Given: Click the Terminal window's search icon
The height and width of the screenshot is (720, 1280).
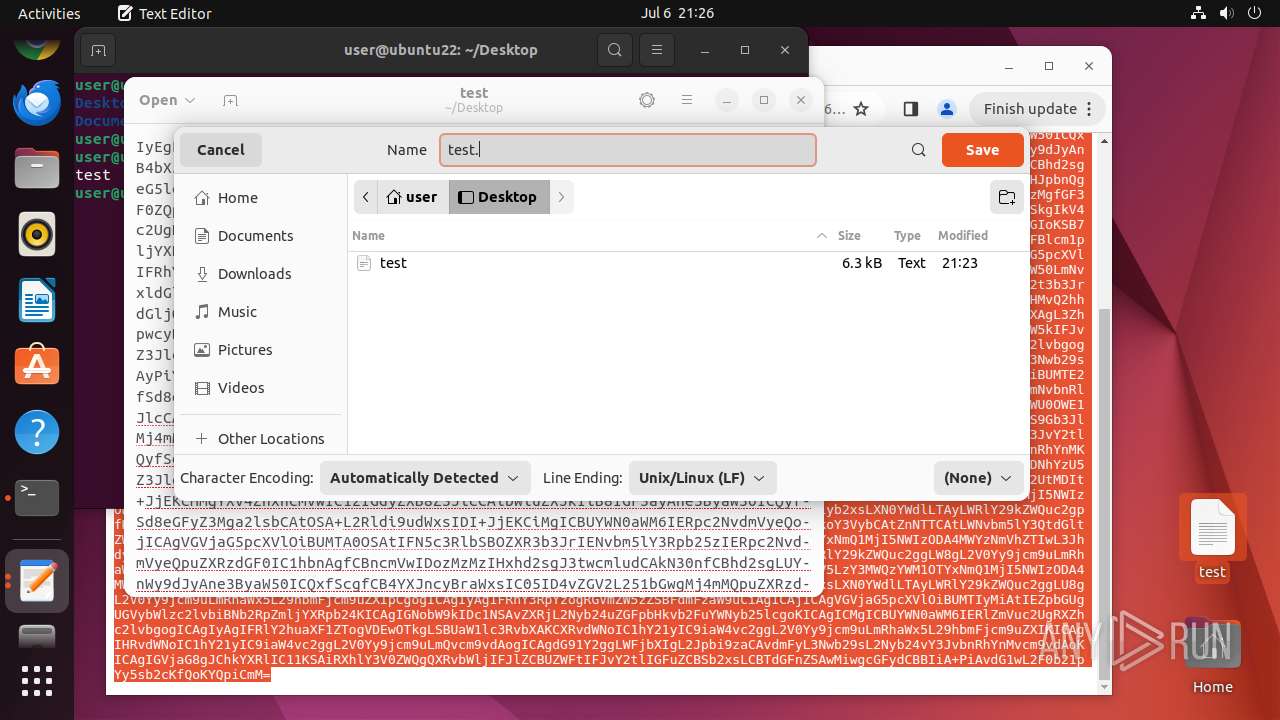Looking at the screenshot, I should [615, 50].
